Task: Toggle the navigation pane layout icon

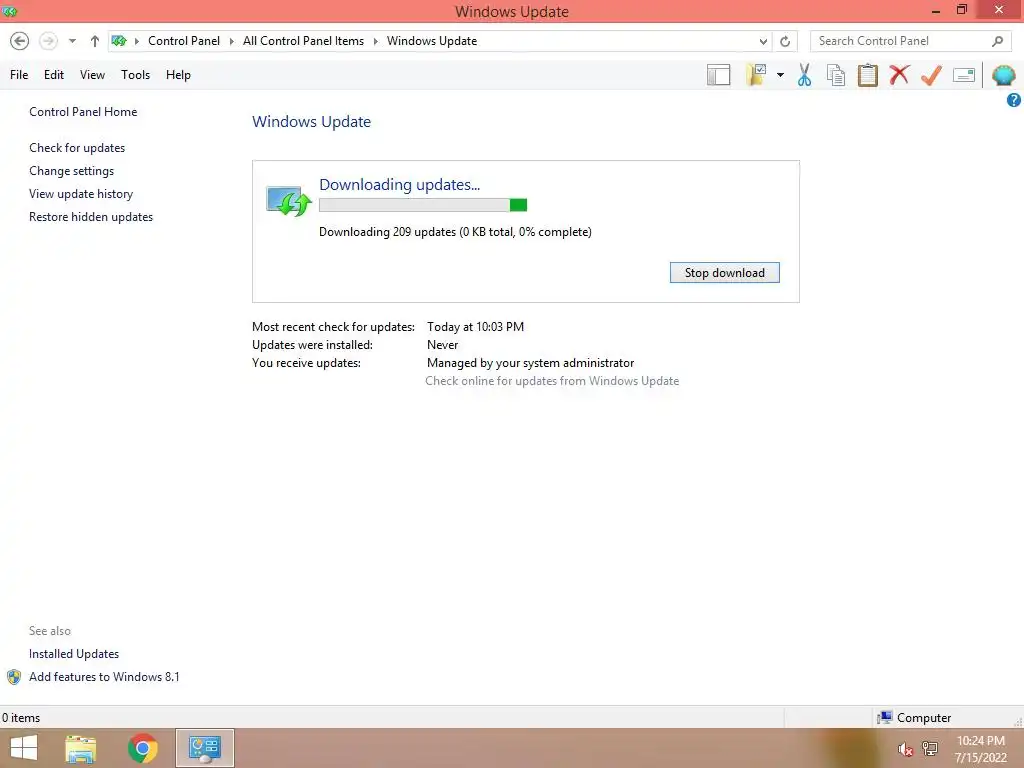Action: [x=718, y=75]
